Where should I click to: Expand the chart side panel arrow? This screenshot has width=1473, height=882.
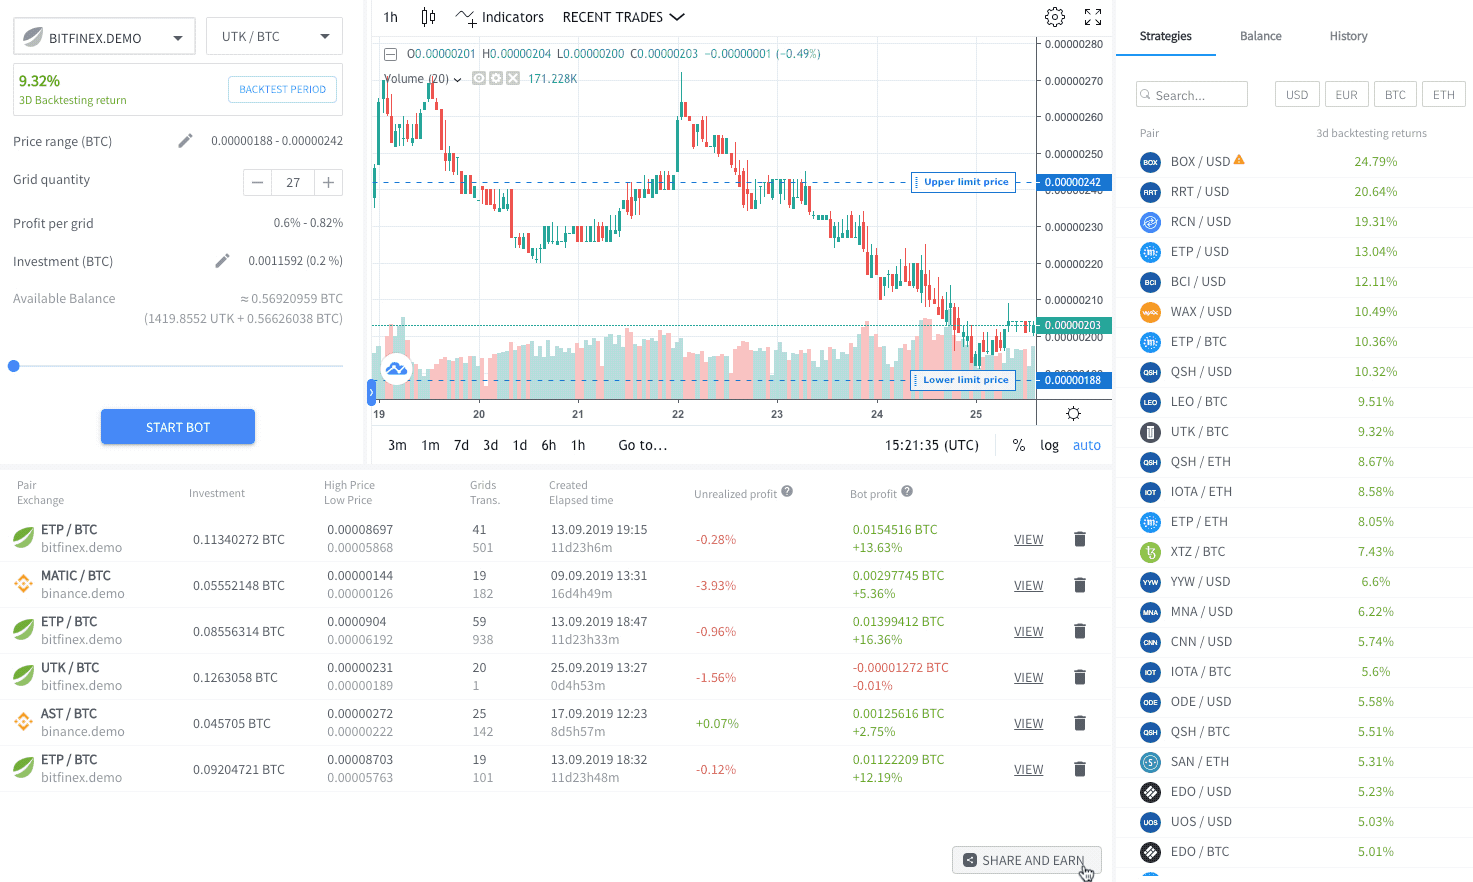pos(371,392)
